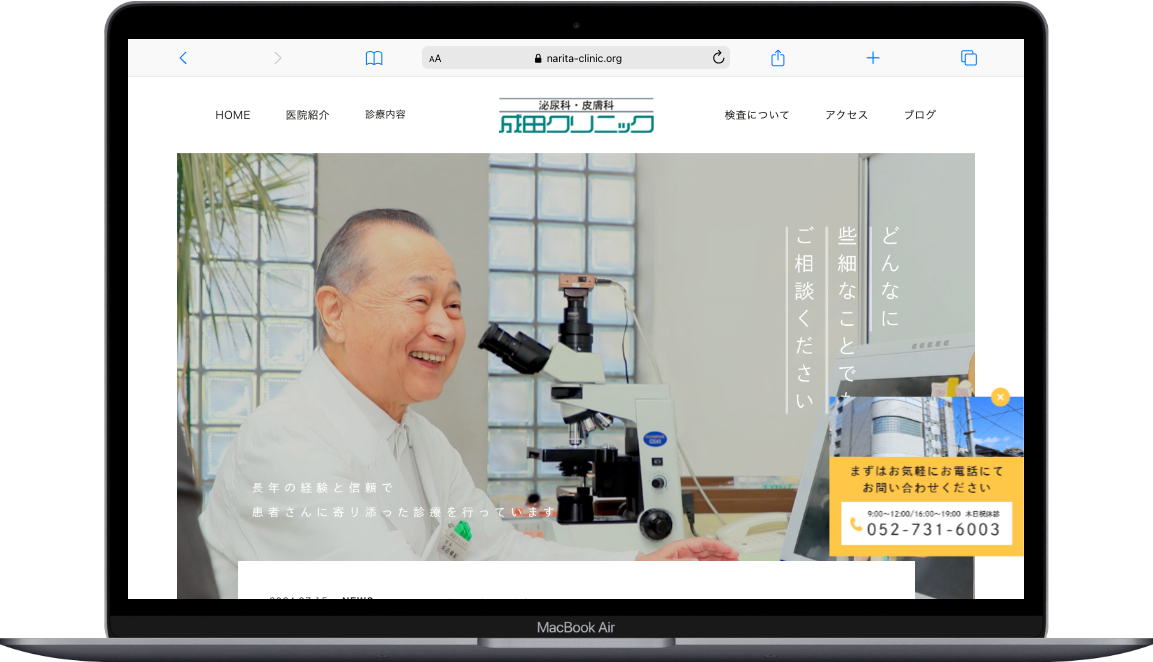Add a new tab with the plus icon
Image resolution: width=1153 pixels, height=662 pixels.
[x=873, y=58]
